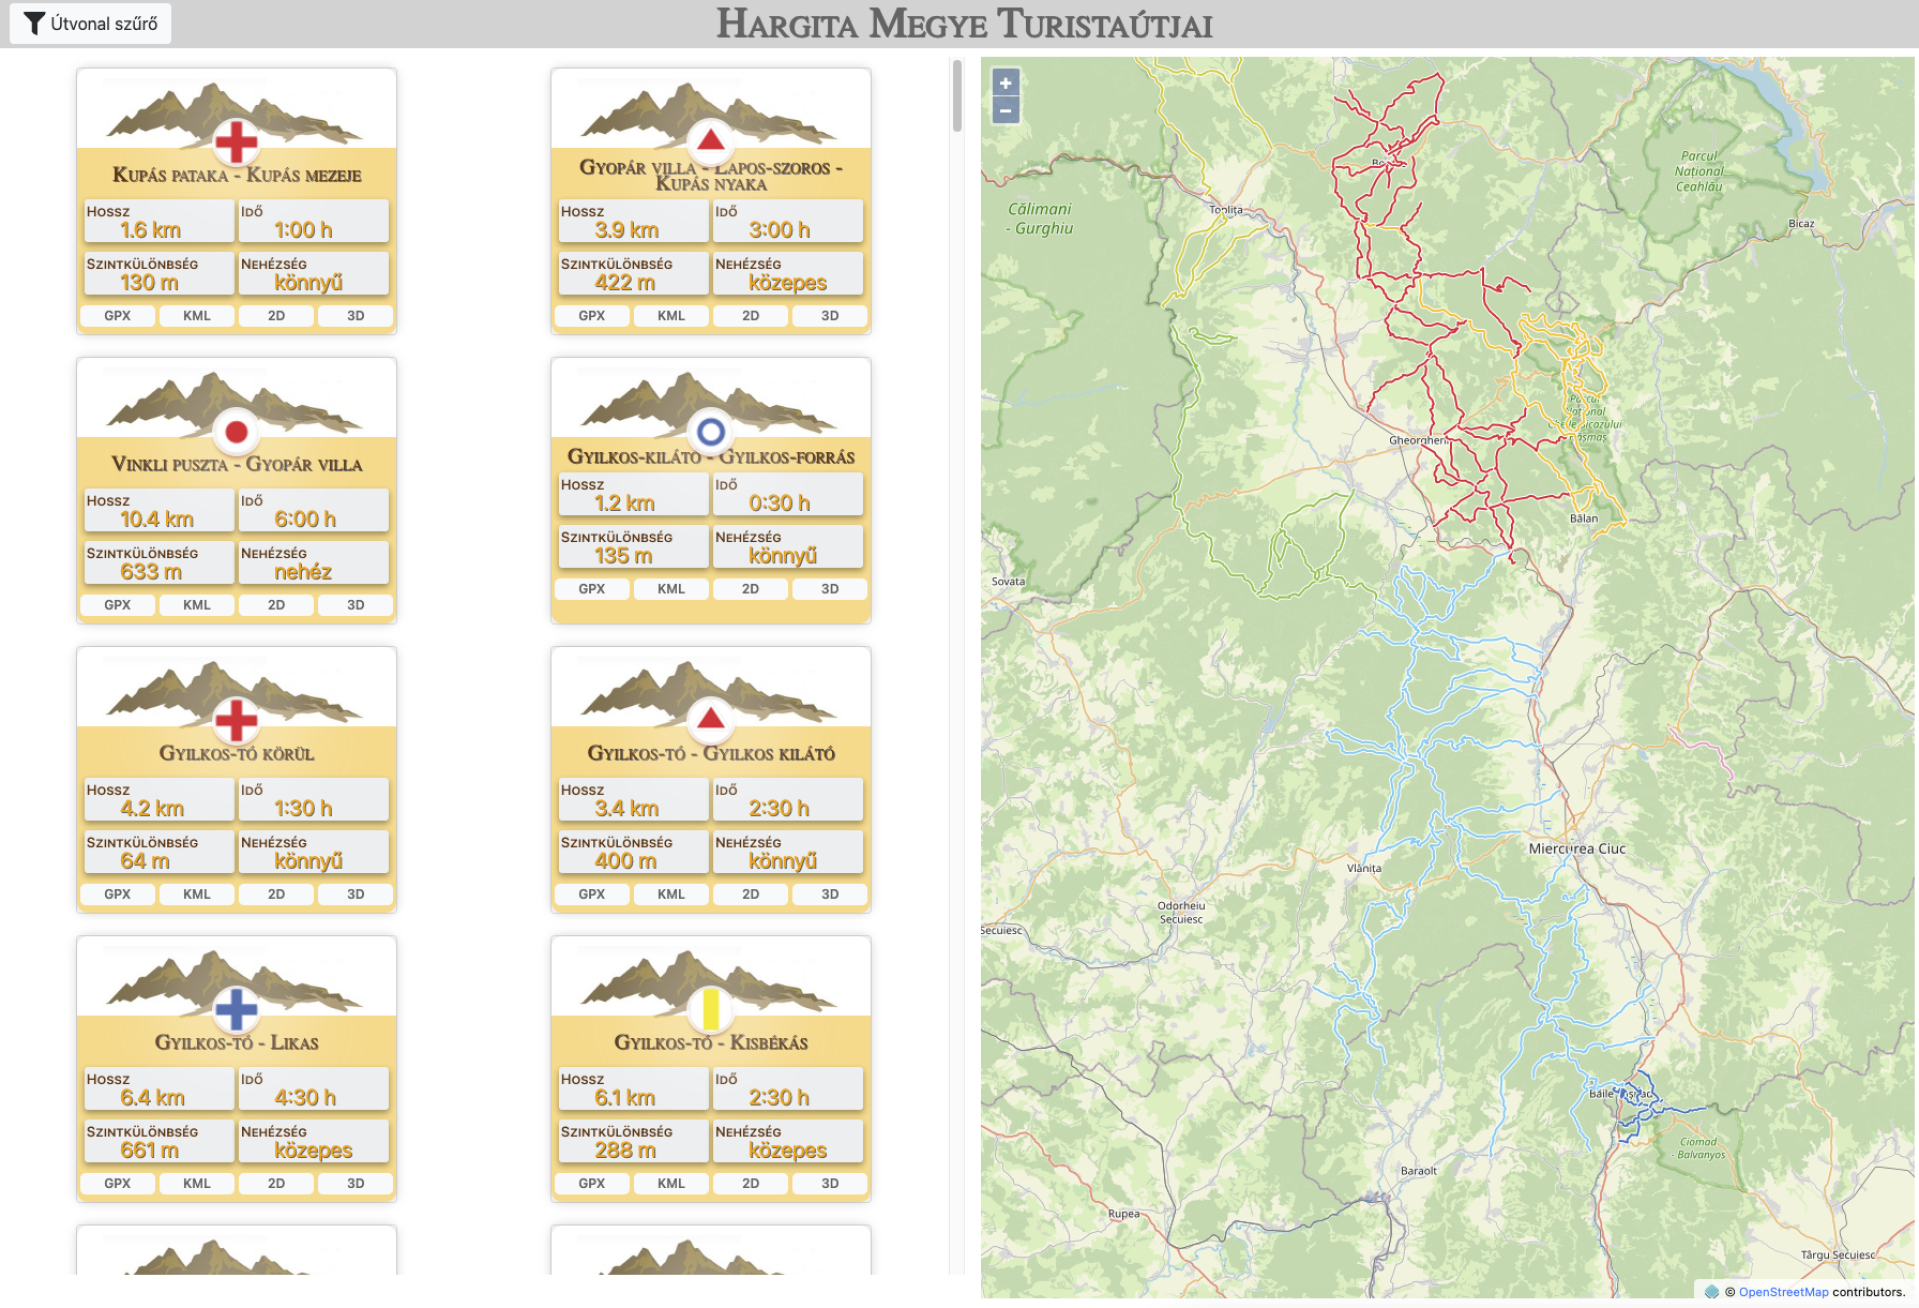The width and height of the screenshot is (1919, 1308).
Task: Click yellow stripe marker on Gyilkos-tó - Kisbékás card
Action: pyautogui.click(x=711, y=1009)
